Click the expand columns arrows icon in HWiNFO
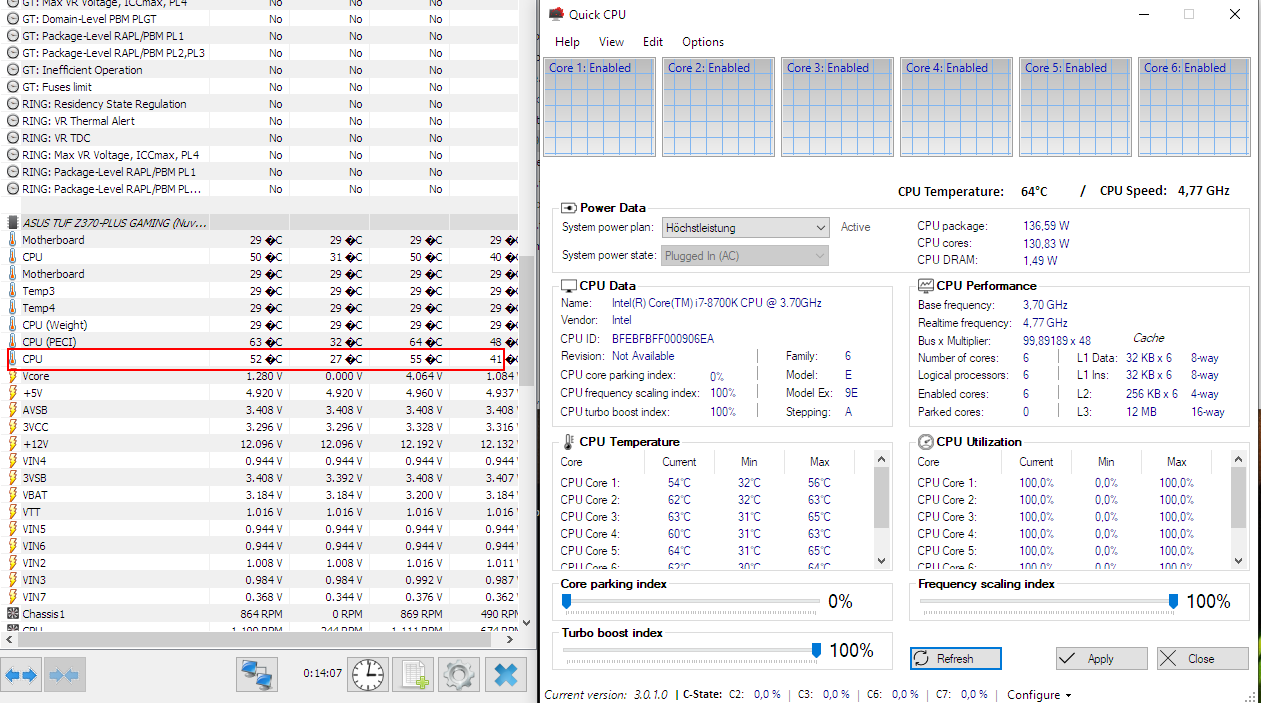 (21, 675)
